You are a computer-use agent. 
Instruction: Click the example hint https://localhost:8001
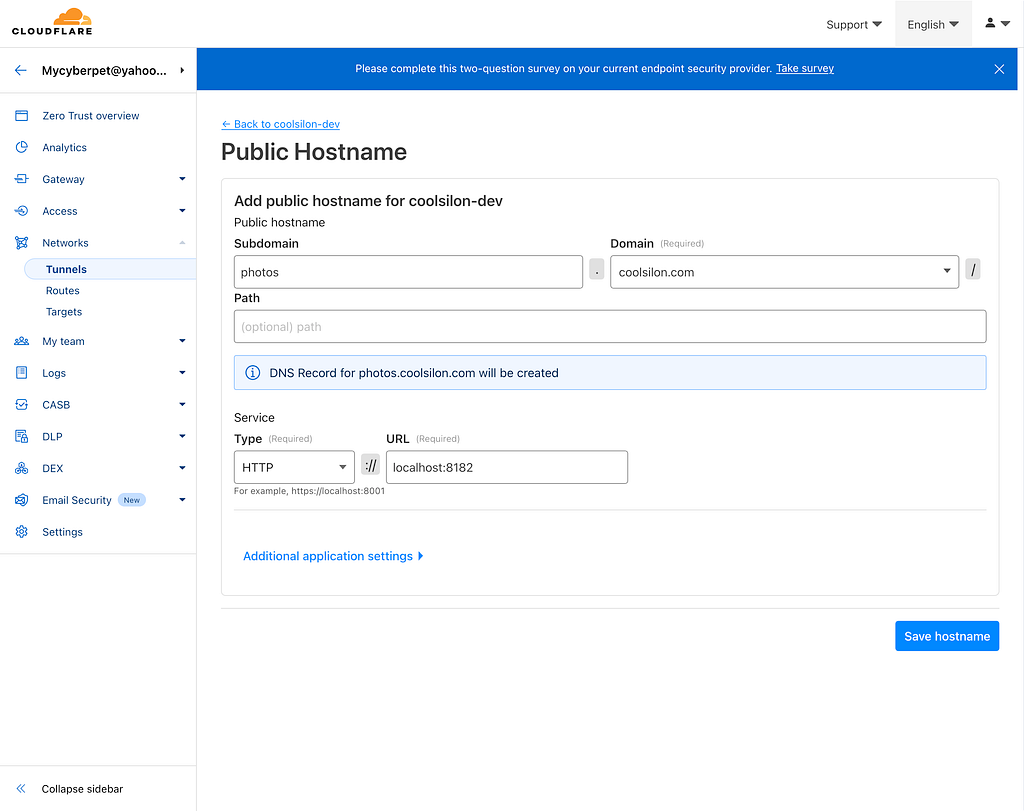tap(310, 491)
